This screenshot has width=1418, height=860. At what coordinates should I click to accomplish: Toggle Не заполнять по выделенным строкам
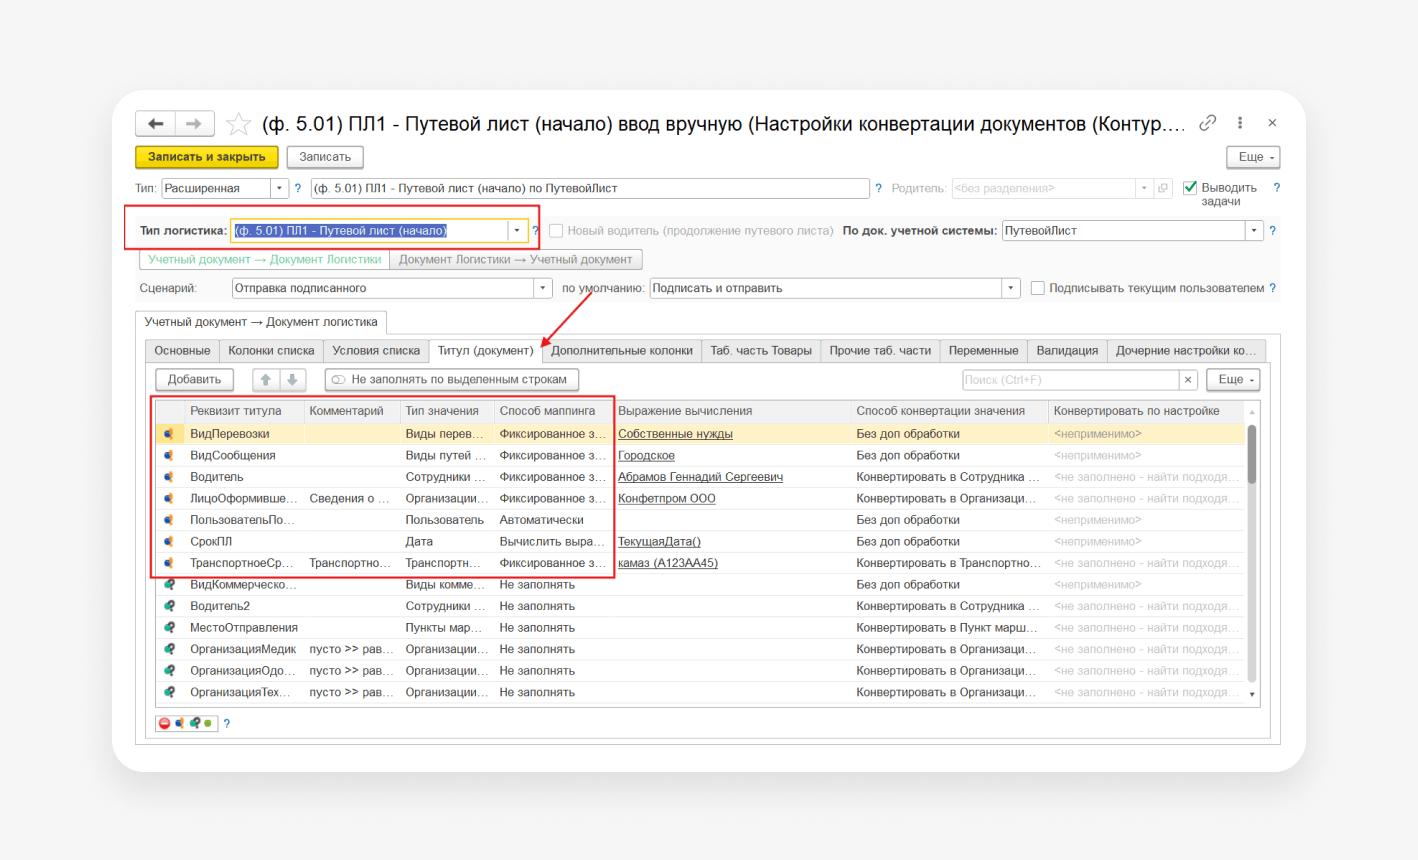click(x=452, y=380)
